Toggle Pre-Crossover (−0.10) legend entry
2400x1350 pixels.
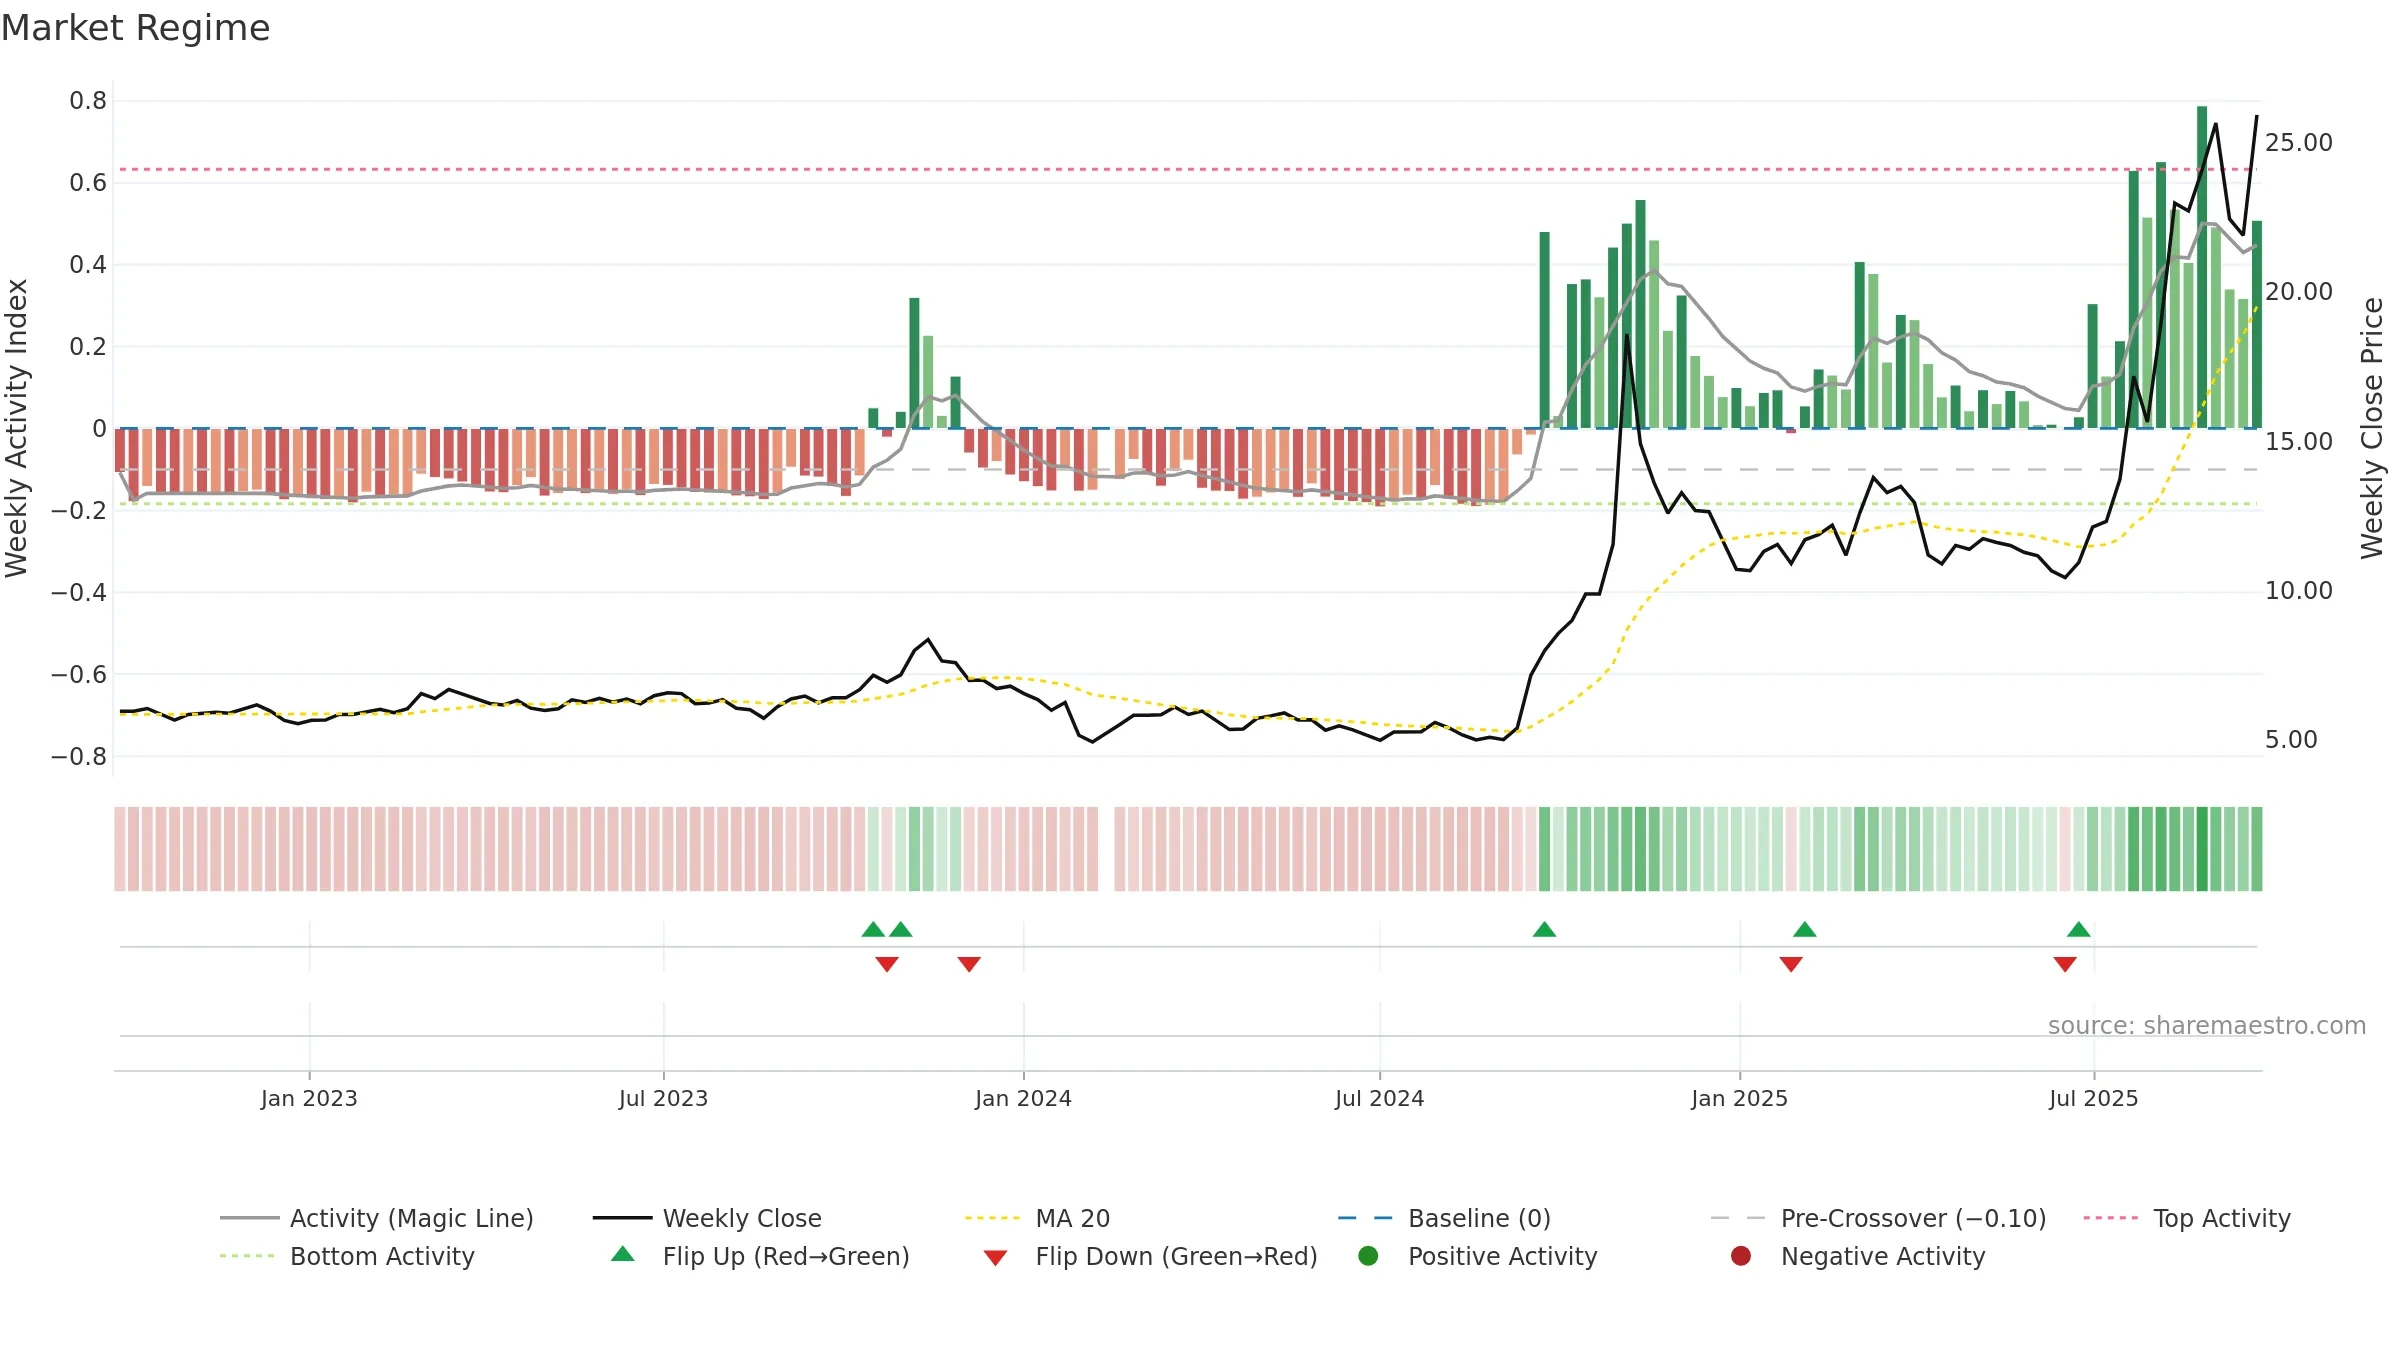1879,1218
